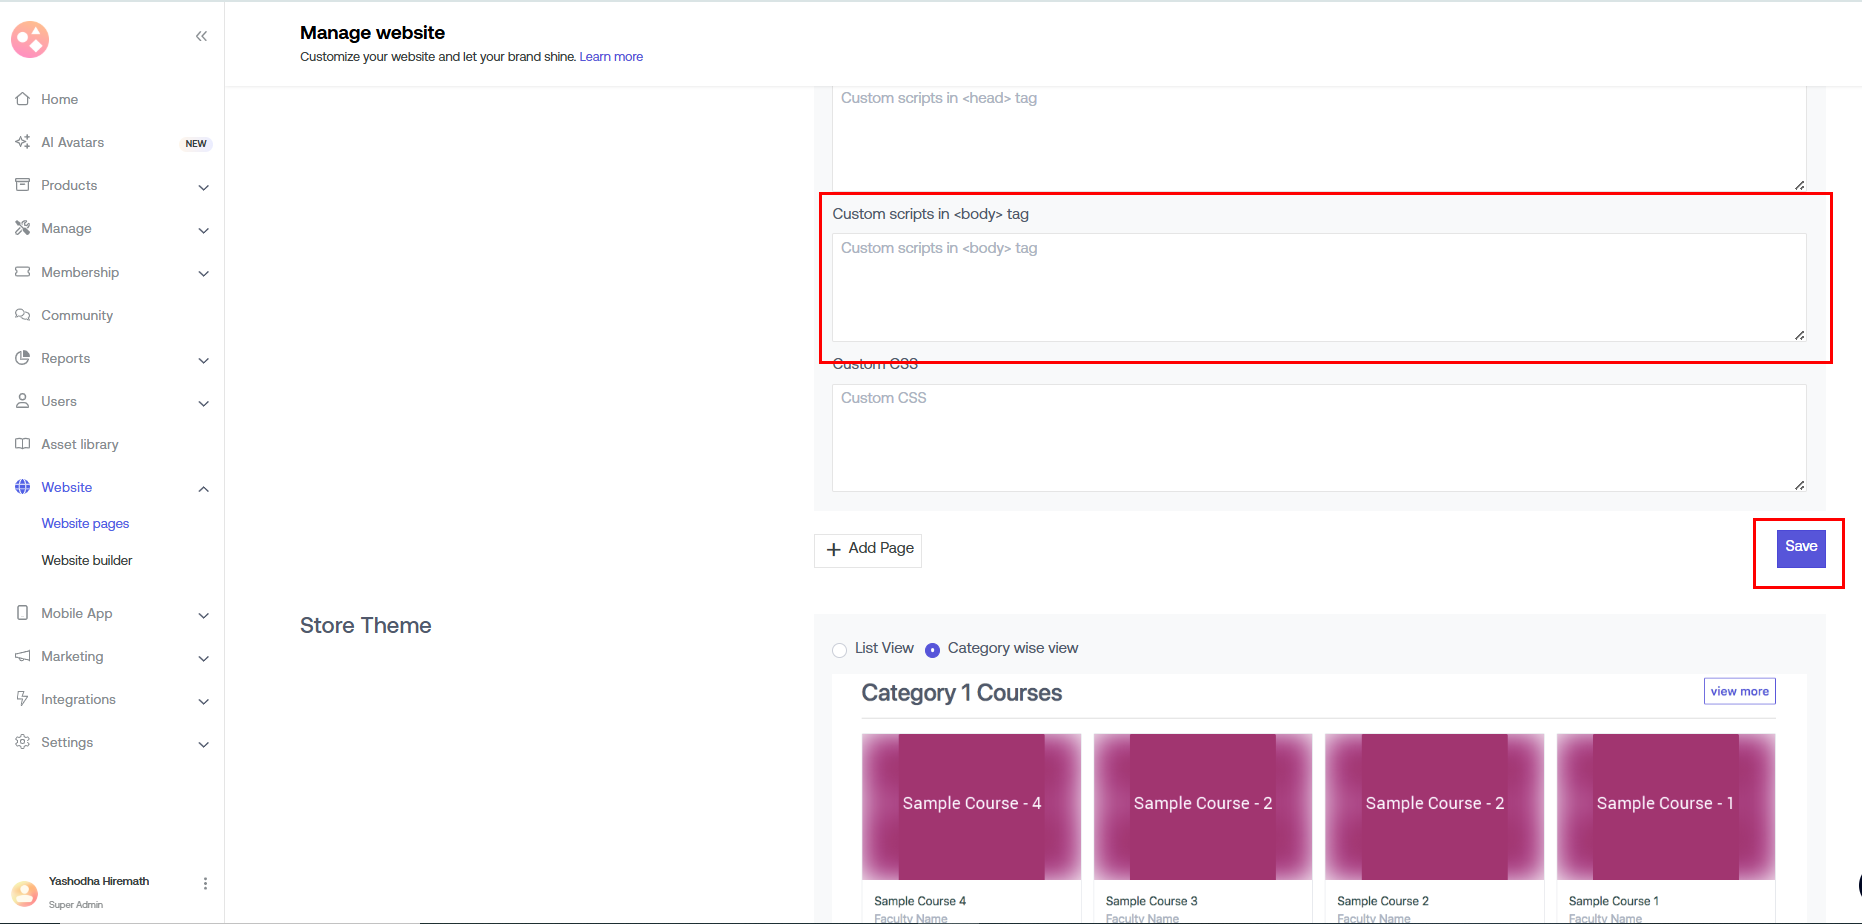1862x924 pixels.
Task: Click the Sample Course - 4 thumbnail
Action: tap(971, 806)
